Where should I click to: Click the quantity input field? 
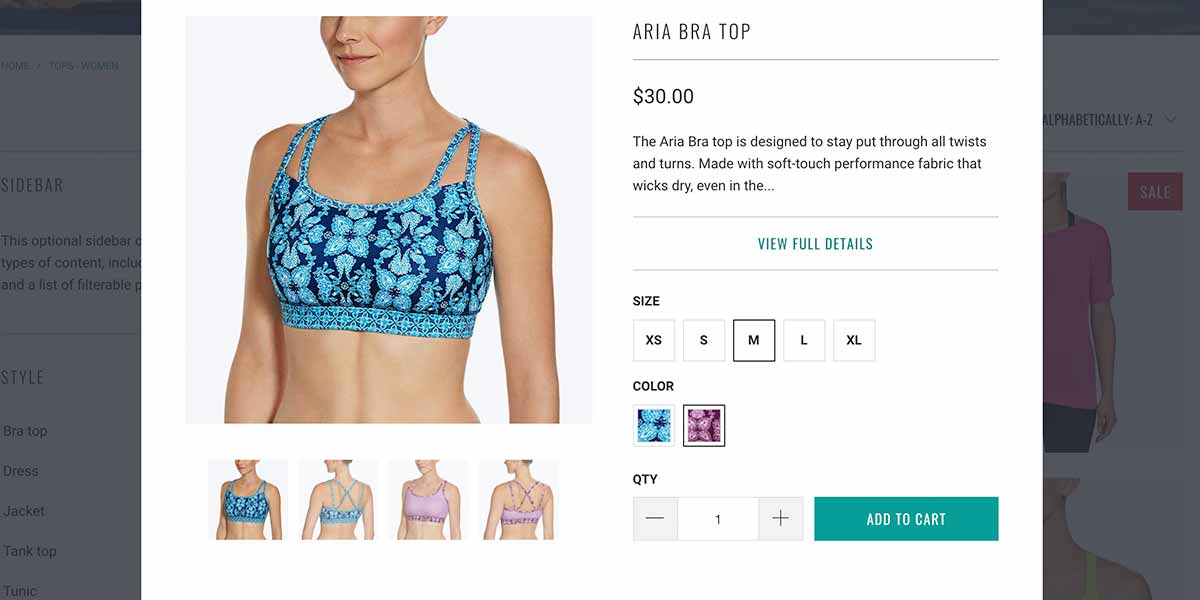click(718, 519)
